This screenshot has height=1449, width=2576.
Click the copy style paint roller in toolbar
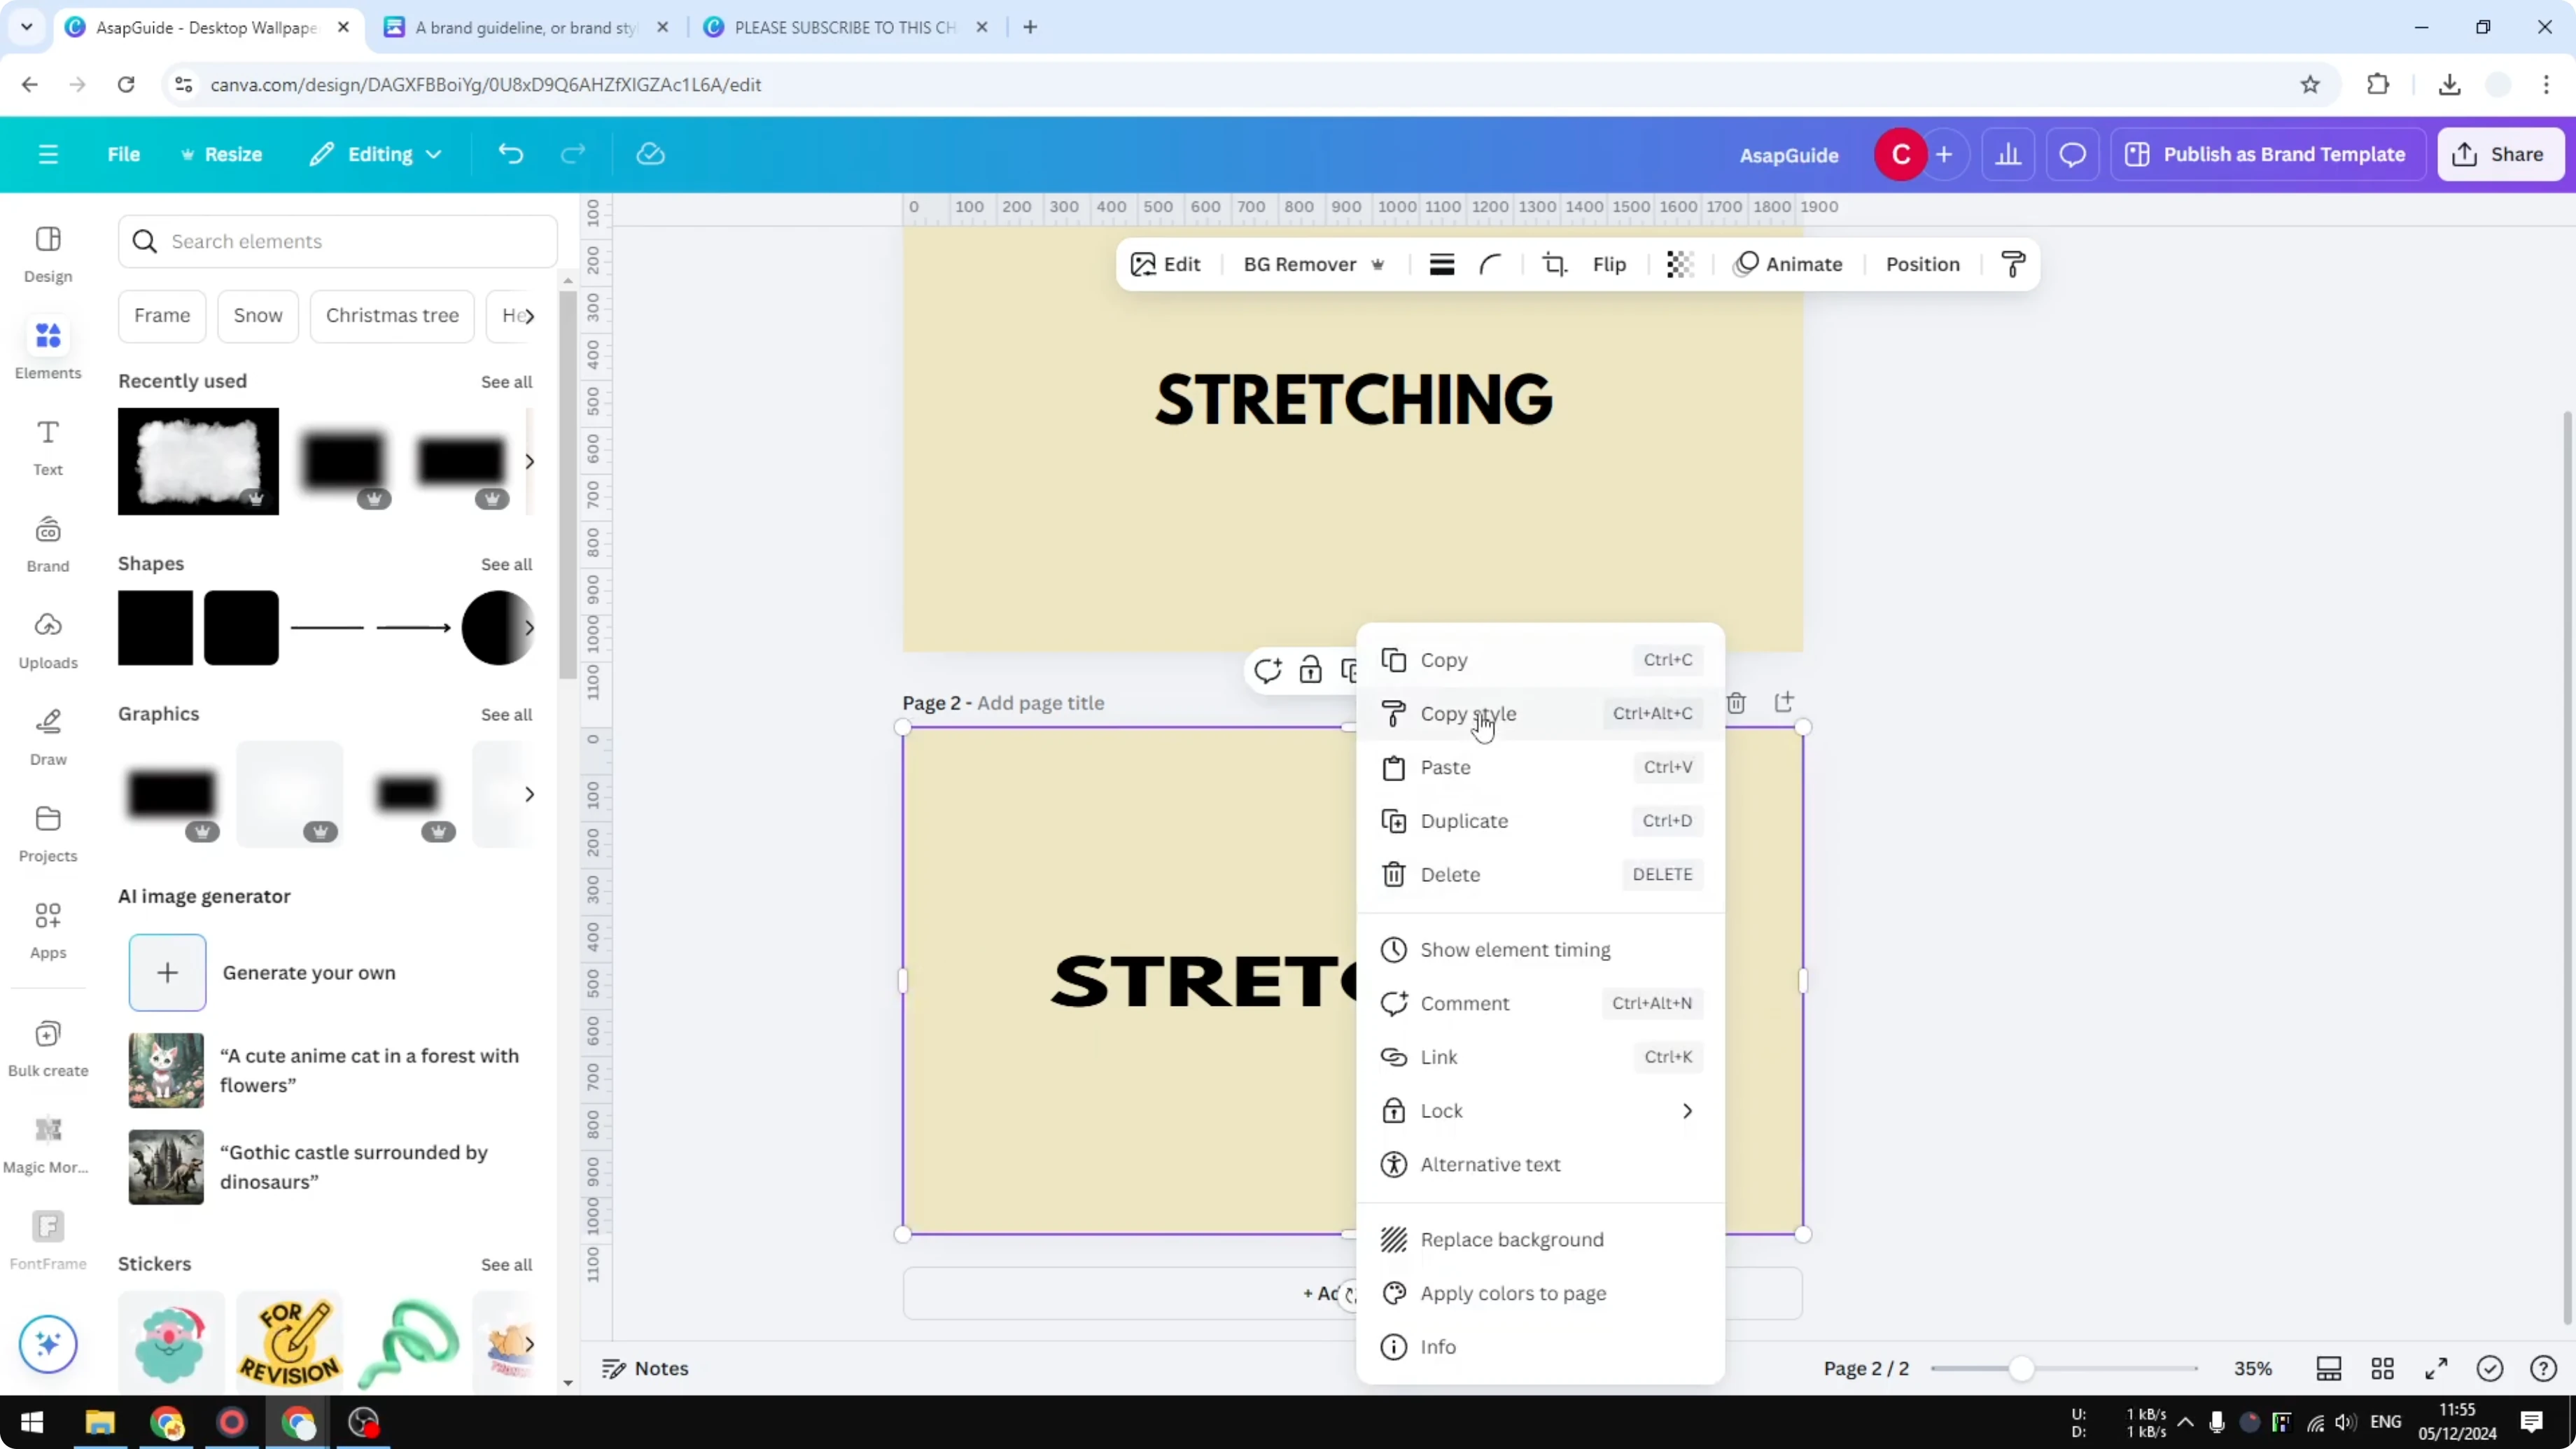(2013, 264)
